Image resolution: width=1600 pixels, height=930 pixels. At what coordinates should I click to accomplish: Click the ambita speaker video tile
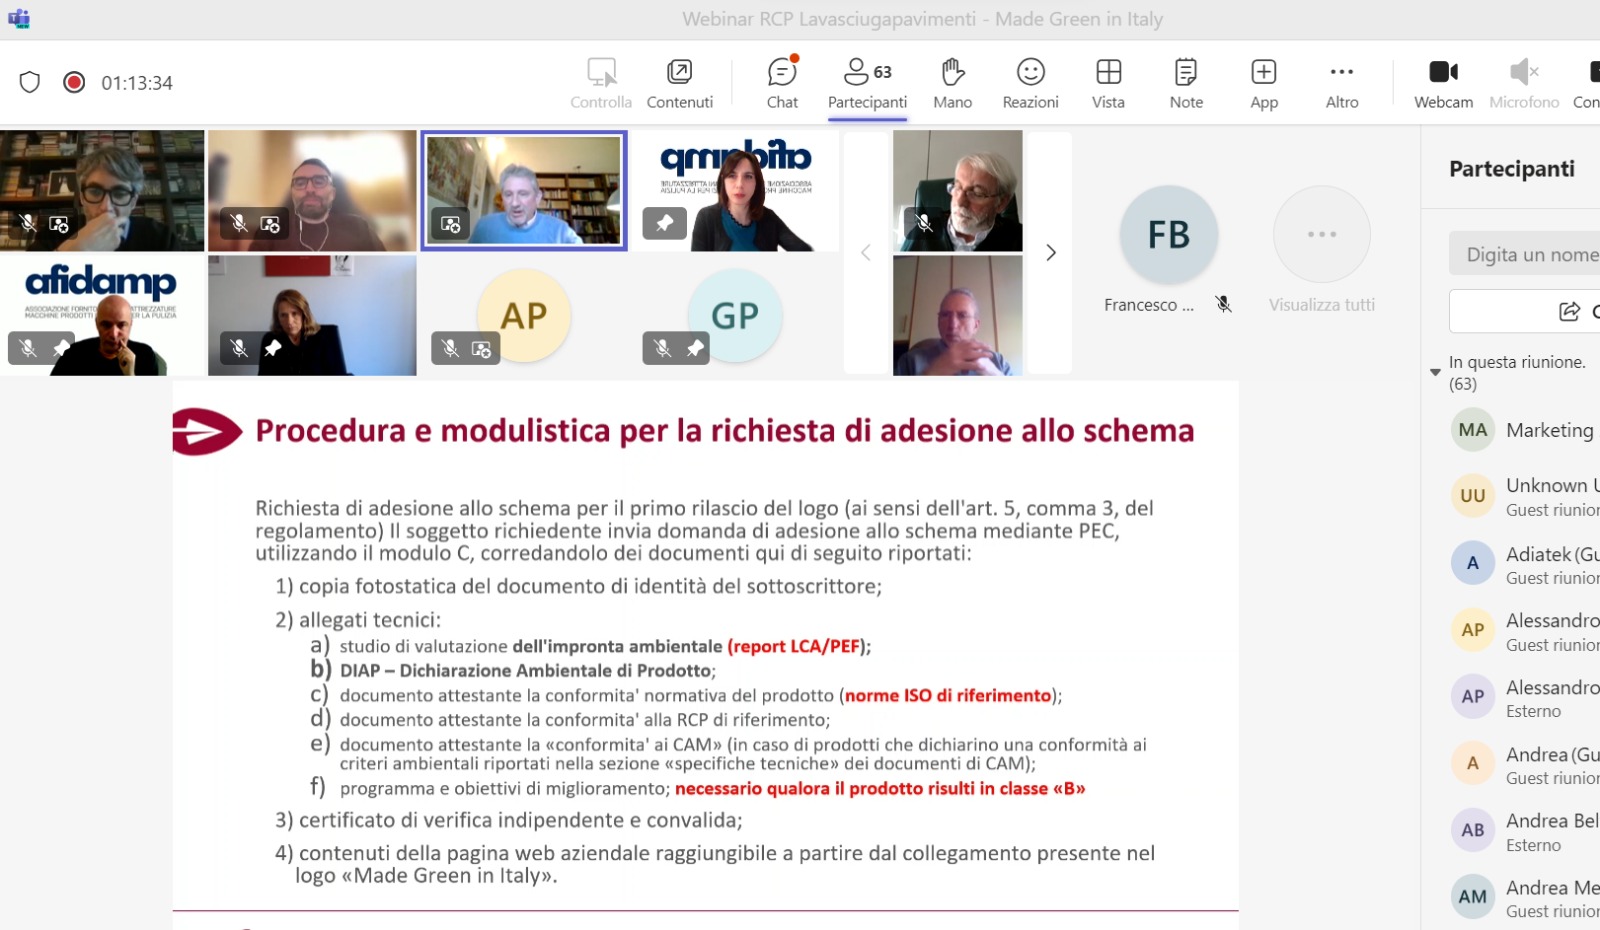735,191
